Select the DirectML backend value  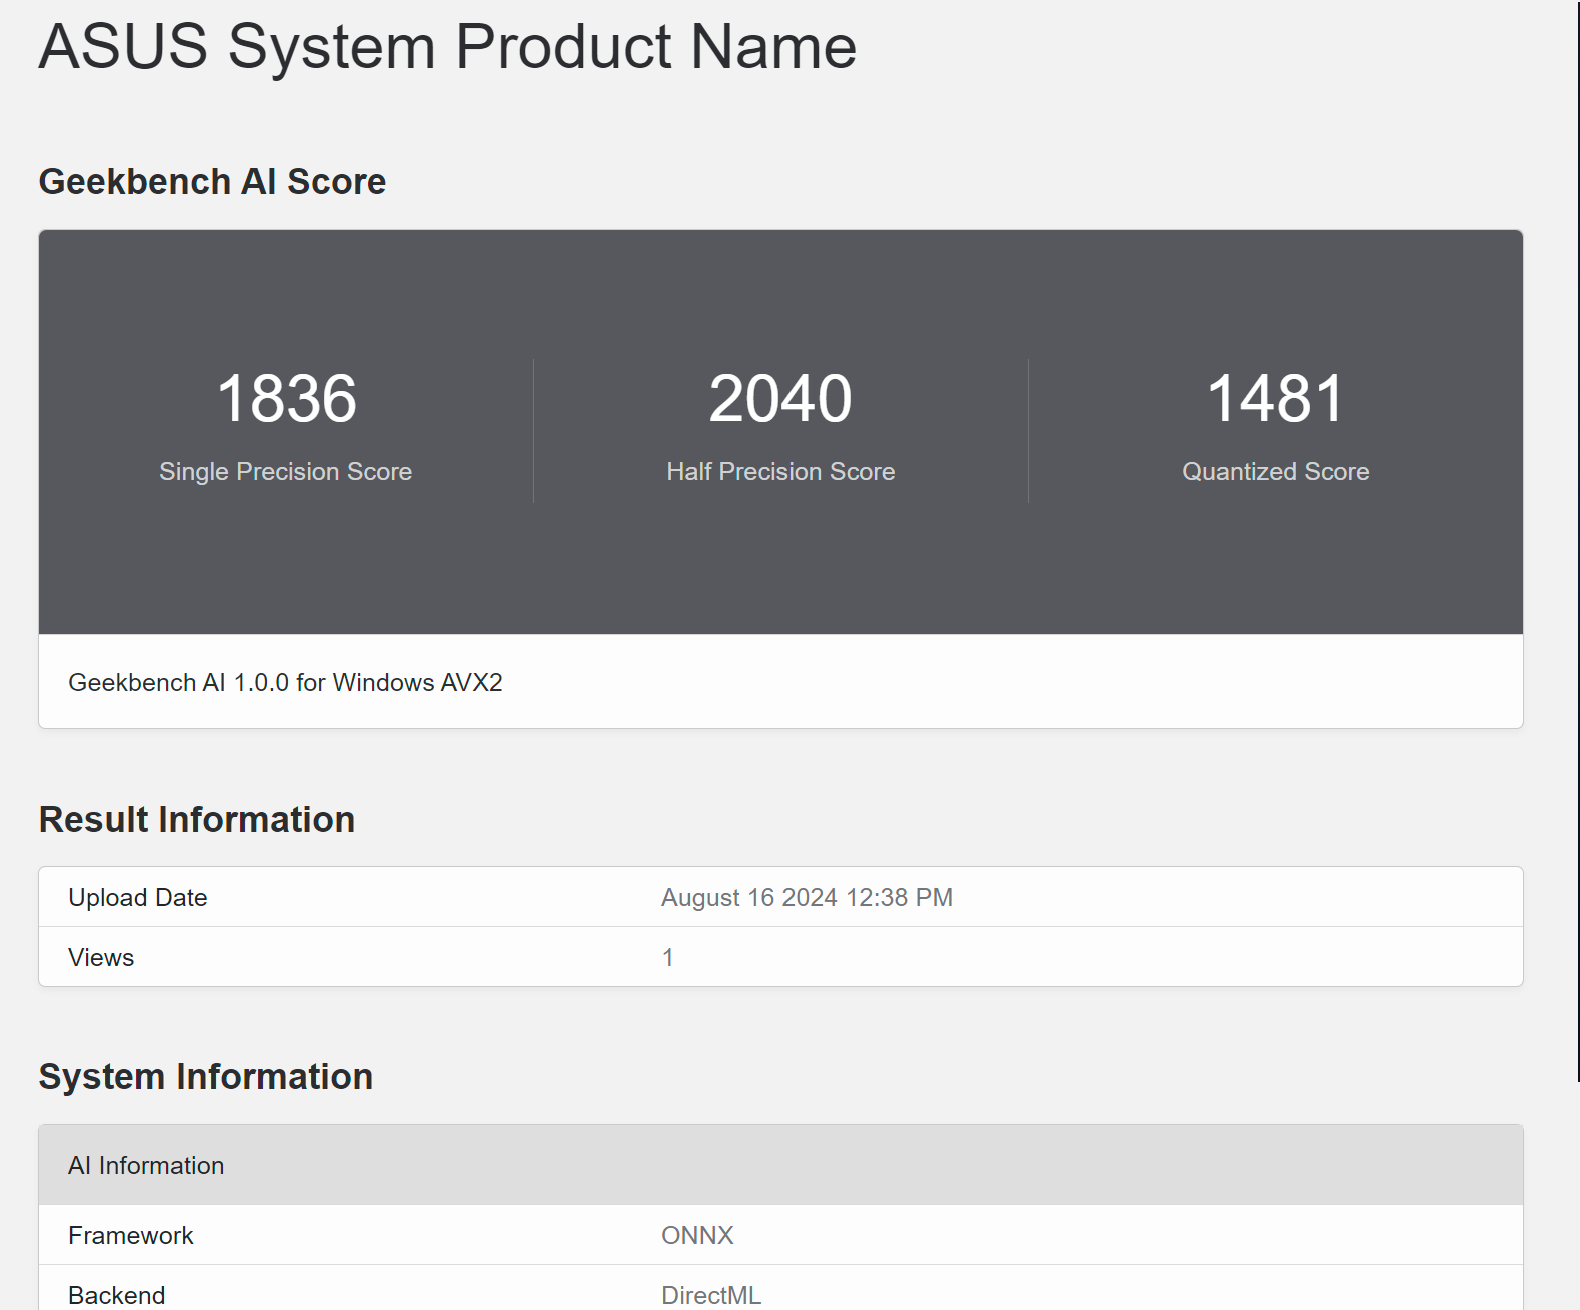pyautogui.click(x=711, y=1295)
